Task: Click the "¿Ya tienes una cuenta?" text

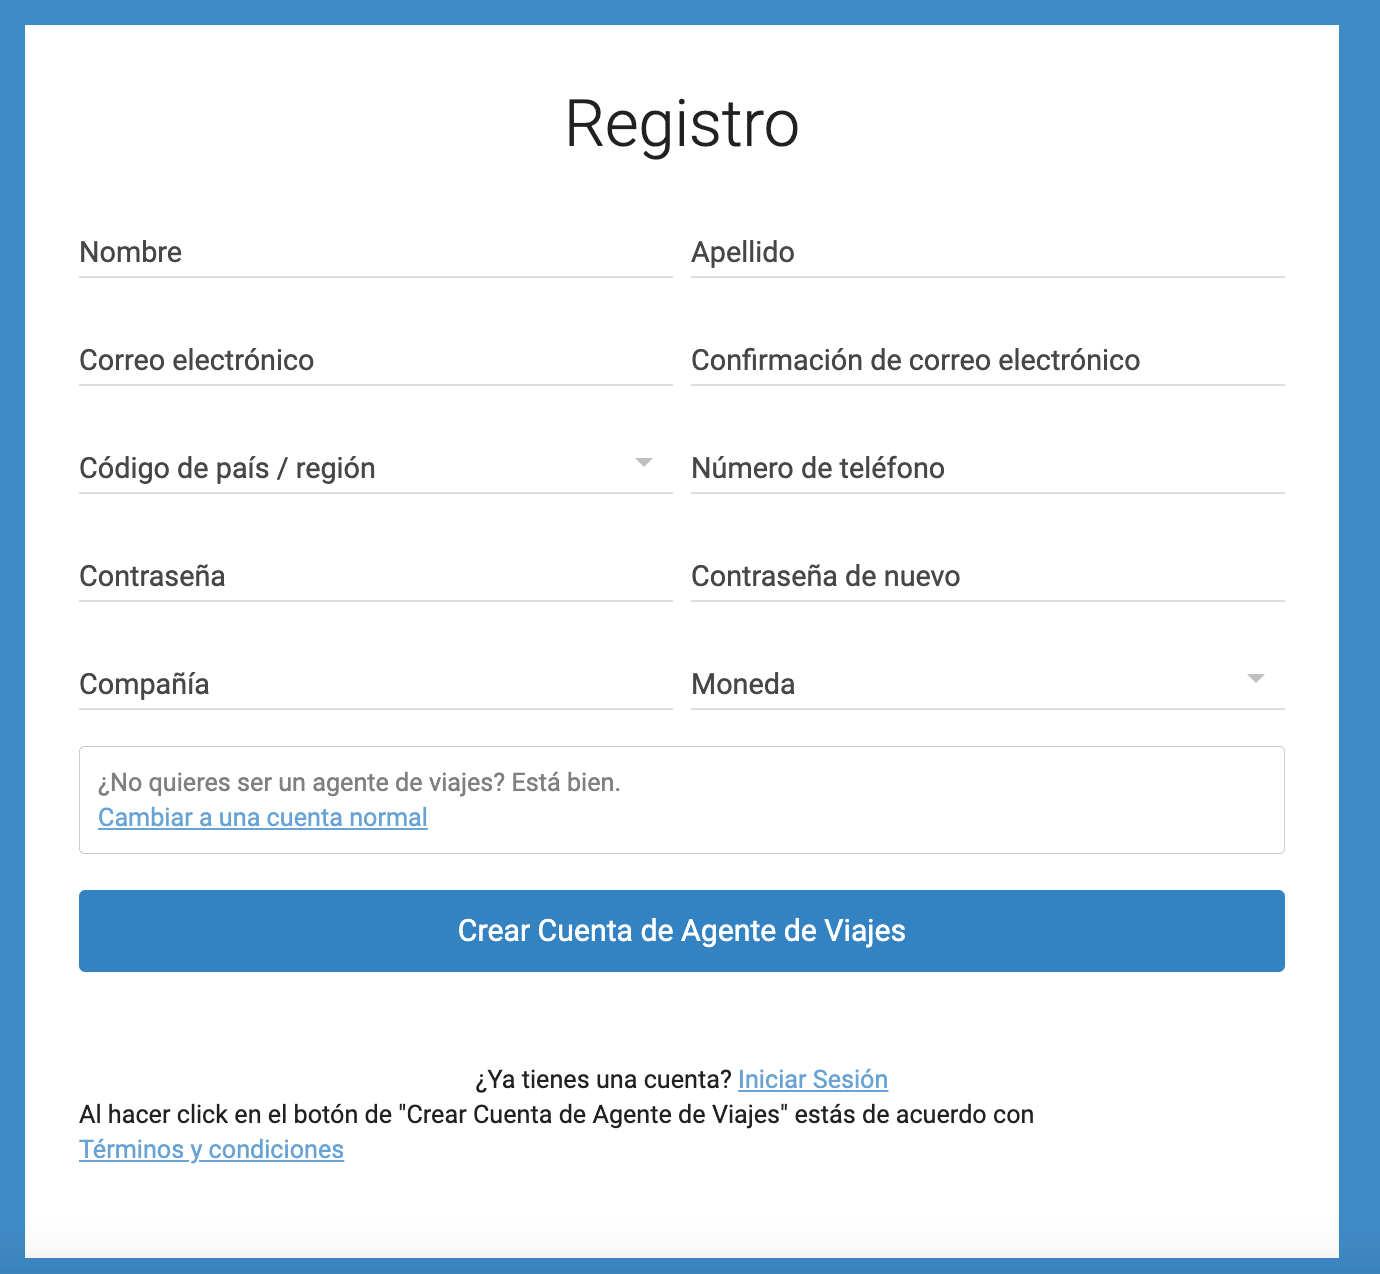Action: point(604,1080)
